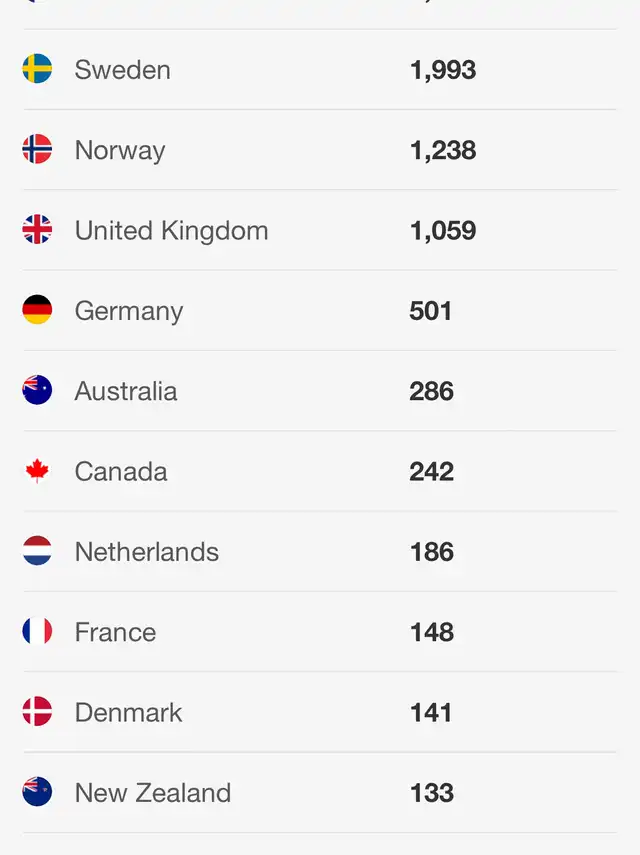The width and height of the screenshot is (640, 855).
Task: Click the Canada value 242
Action: [x=431, y=472]
